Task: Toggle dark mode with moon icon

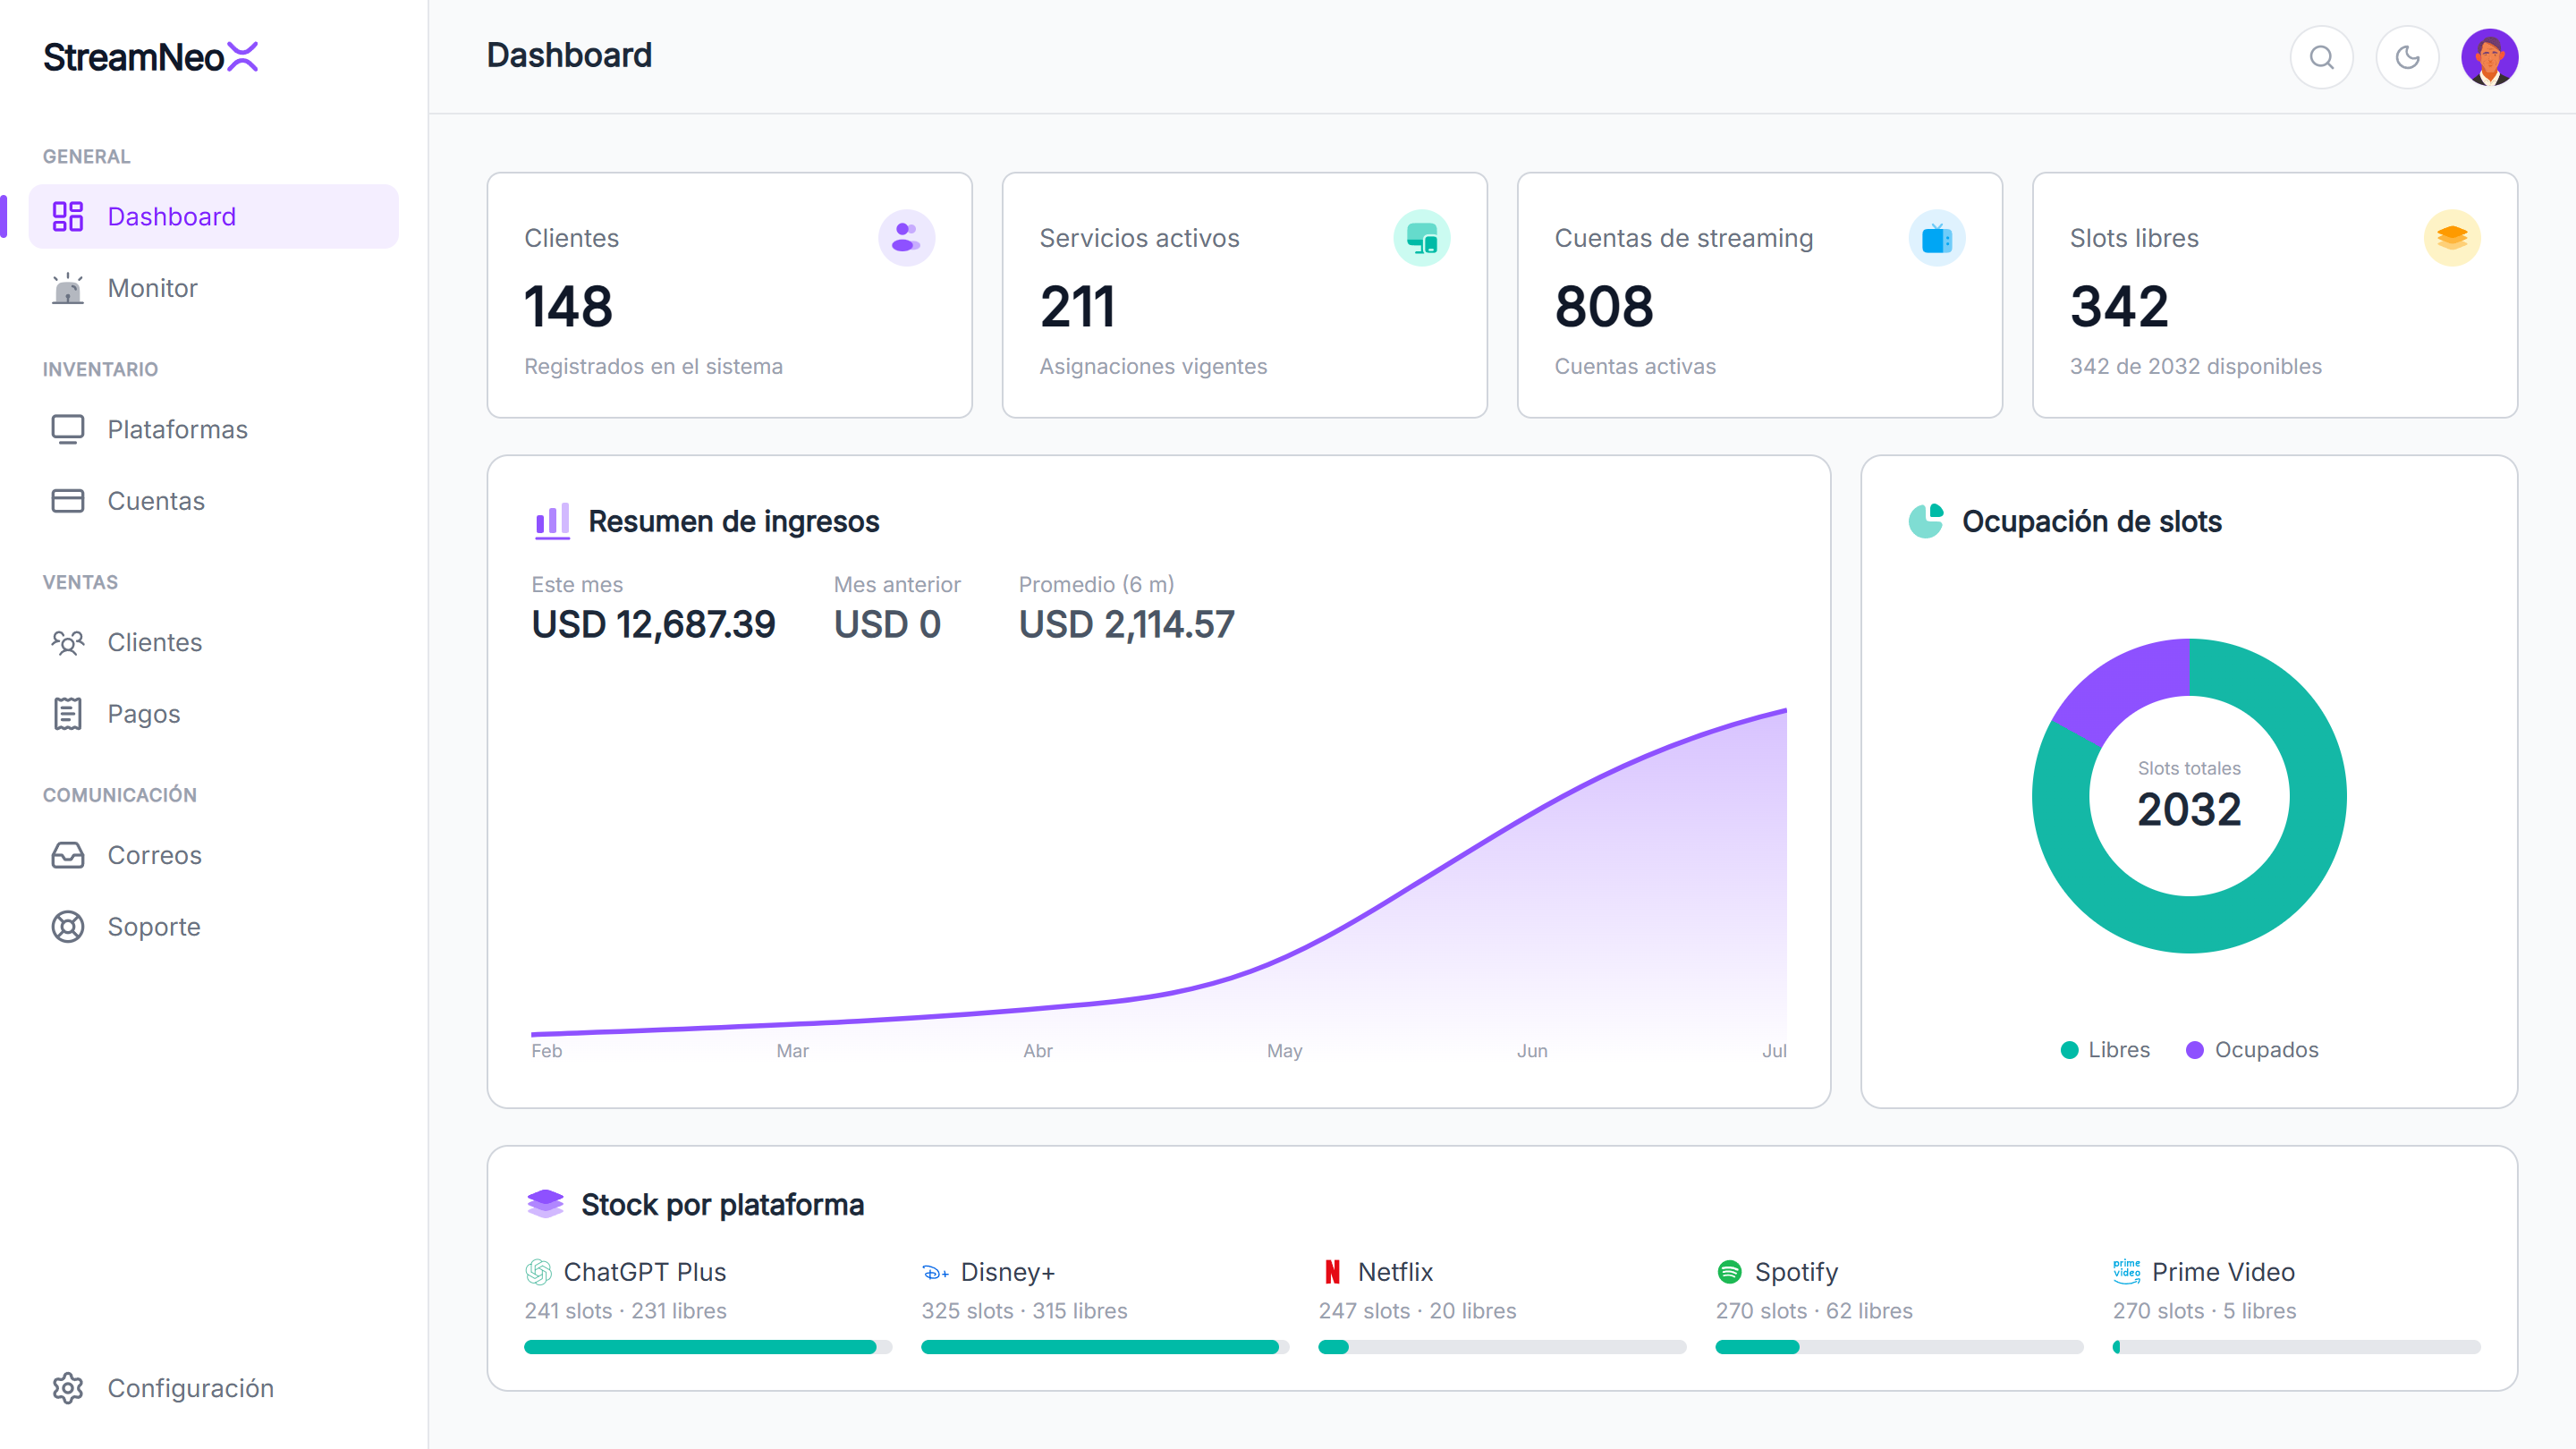Action: click(x=2407, y=57)
